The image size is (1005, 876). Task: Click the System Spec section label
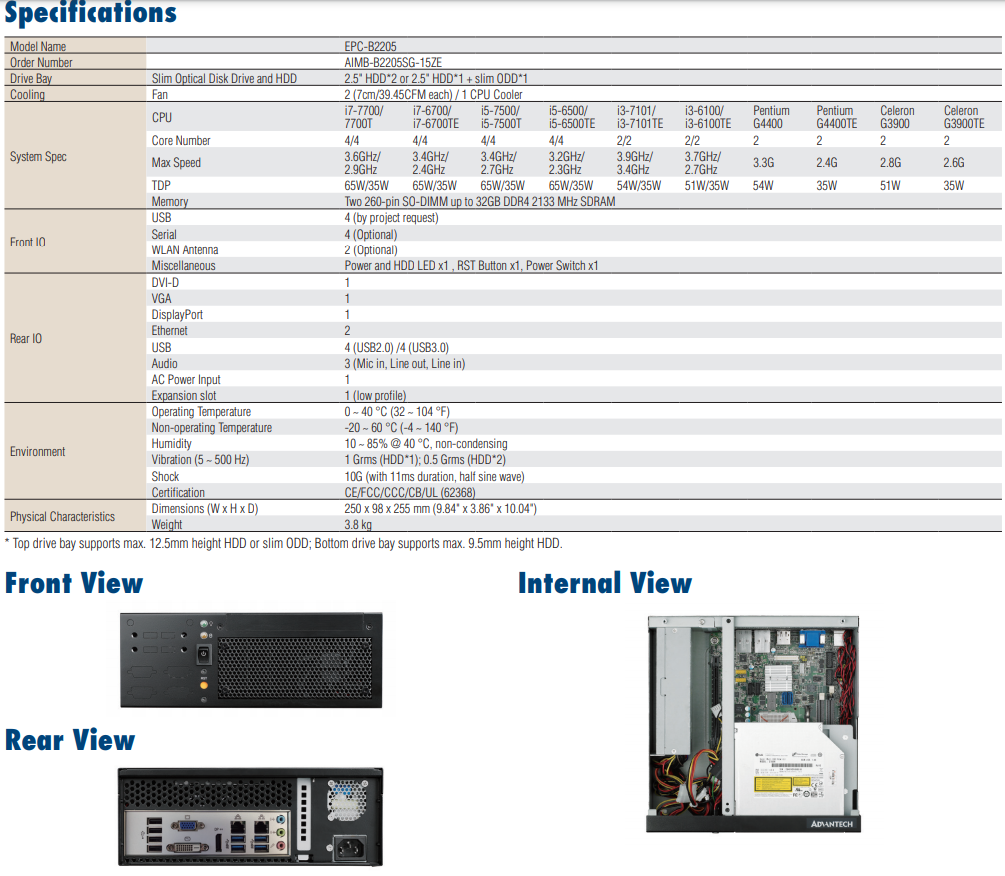click(x=38, y=156)
